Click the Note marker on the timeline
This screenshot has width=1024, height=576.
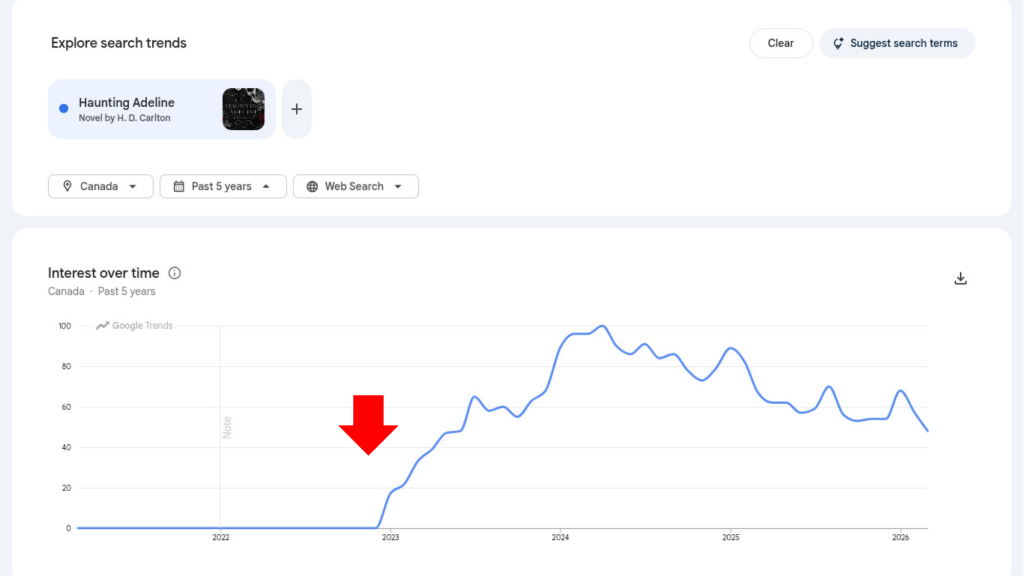pos(229,426)
